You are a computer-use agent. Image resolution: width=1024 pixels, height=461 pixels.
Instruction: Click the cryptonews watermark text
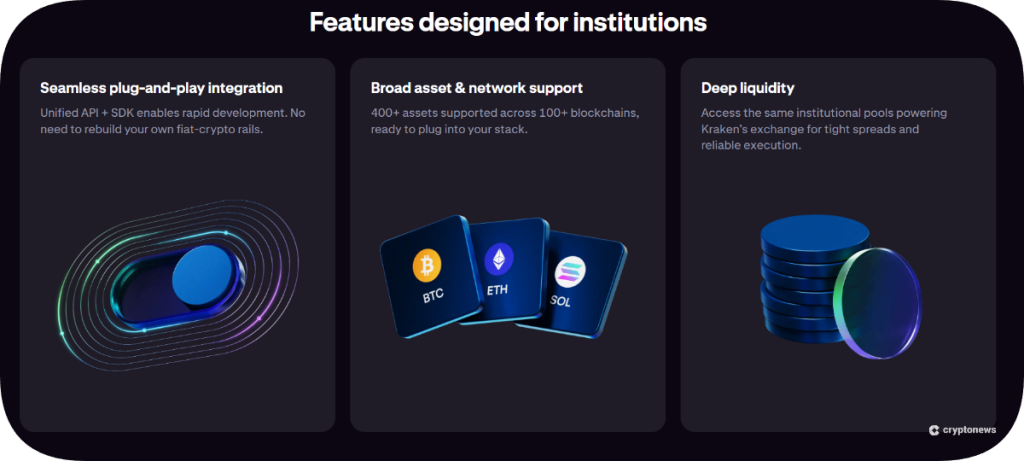(968, 430)
